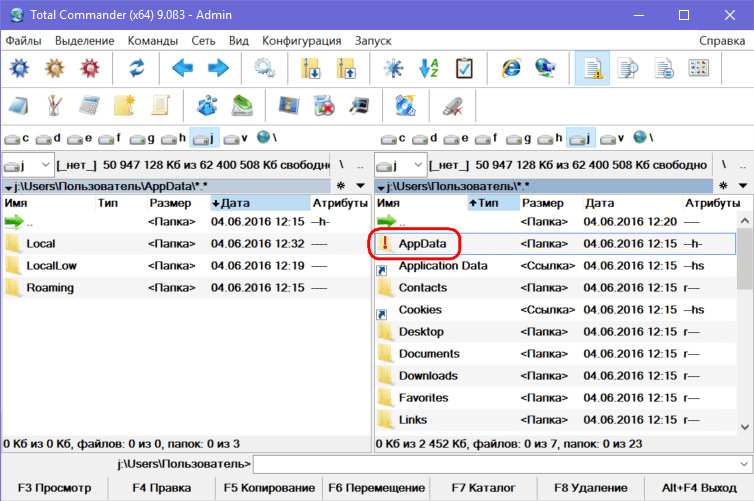754x501 pixels.
Task: Click pack files icon with down arrow
Action: point(311,68)
